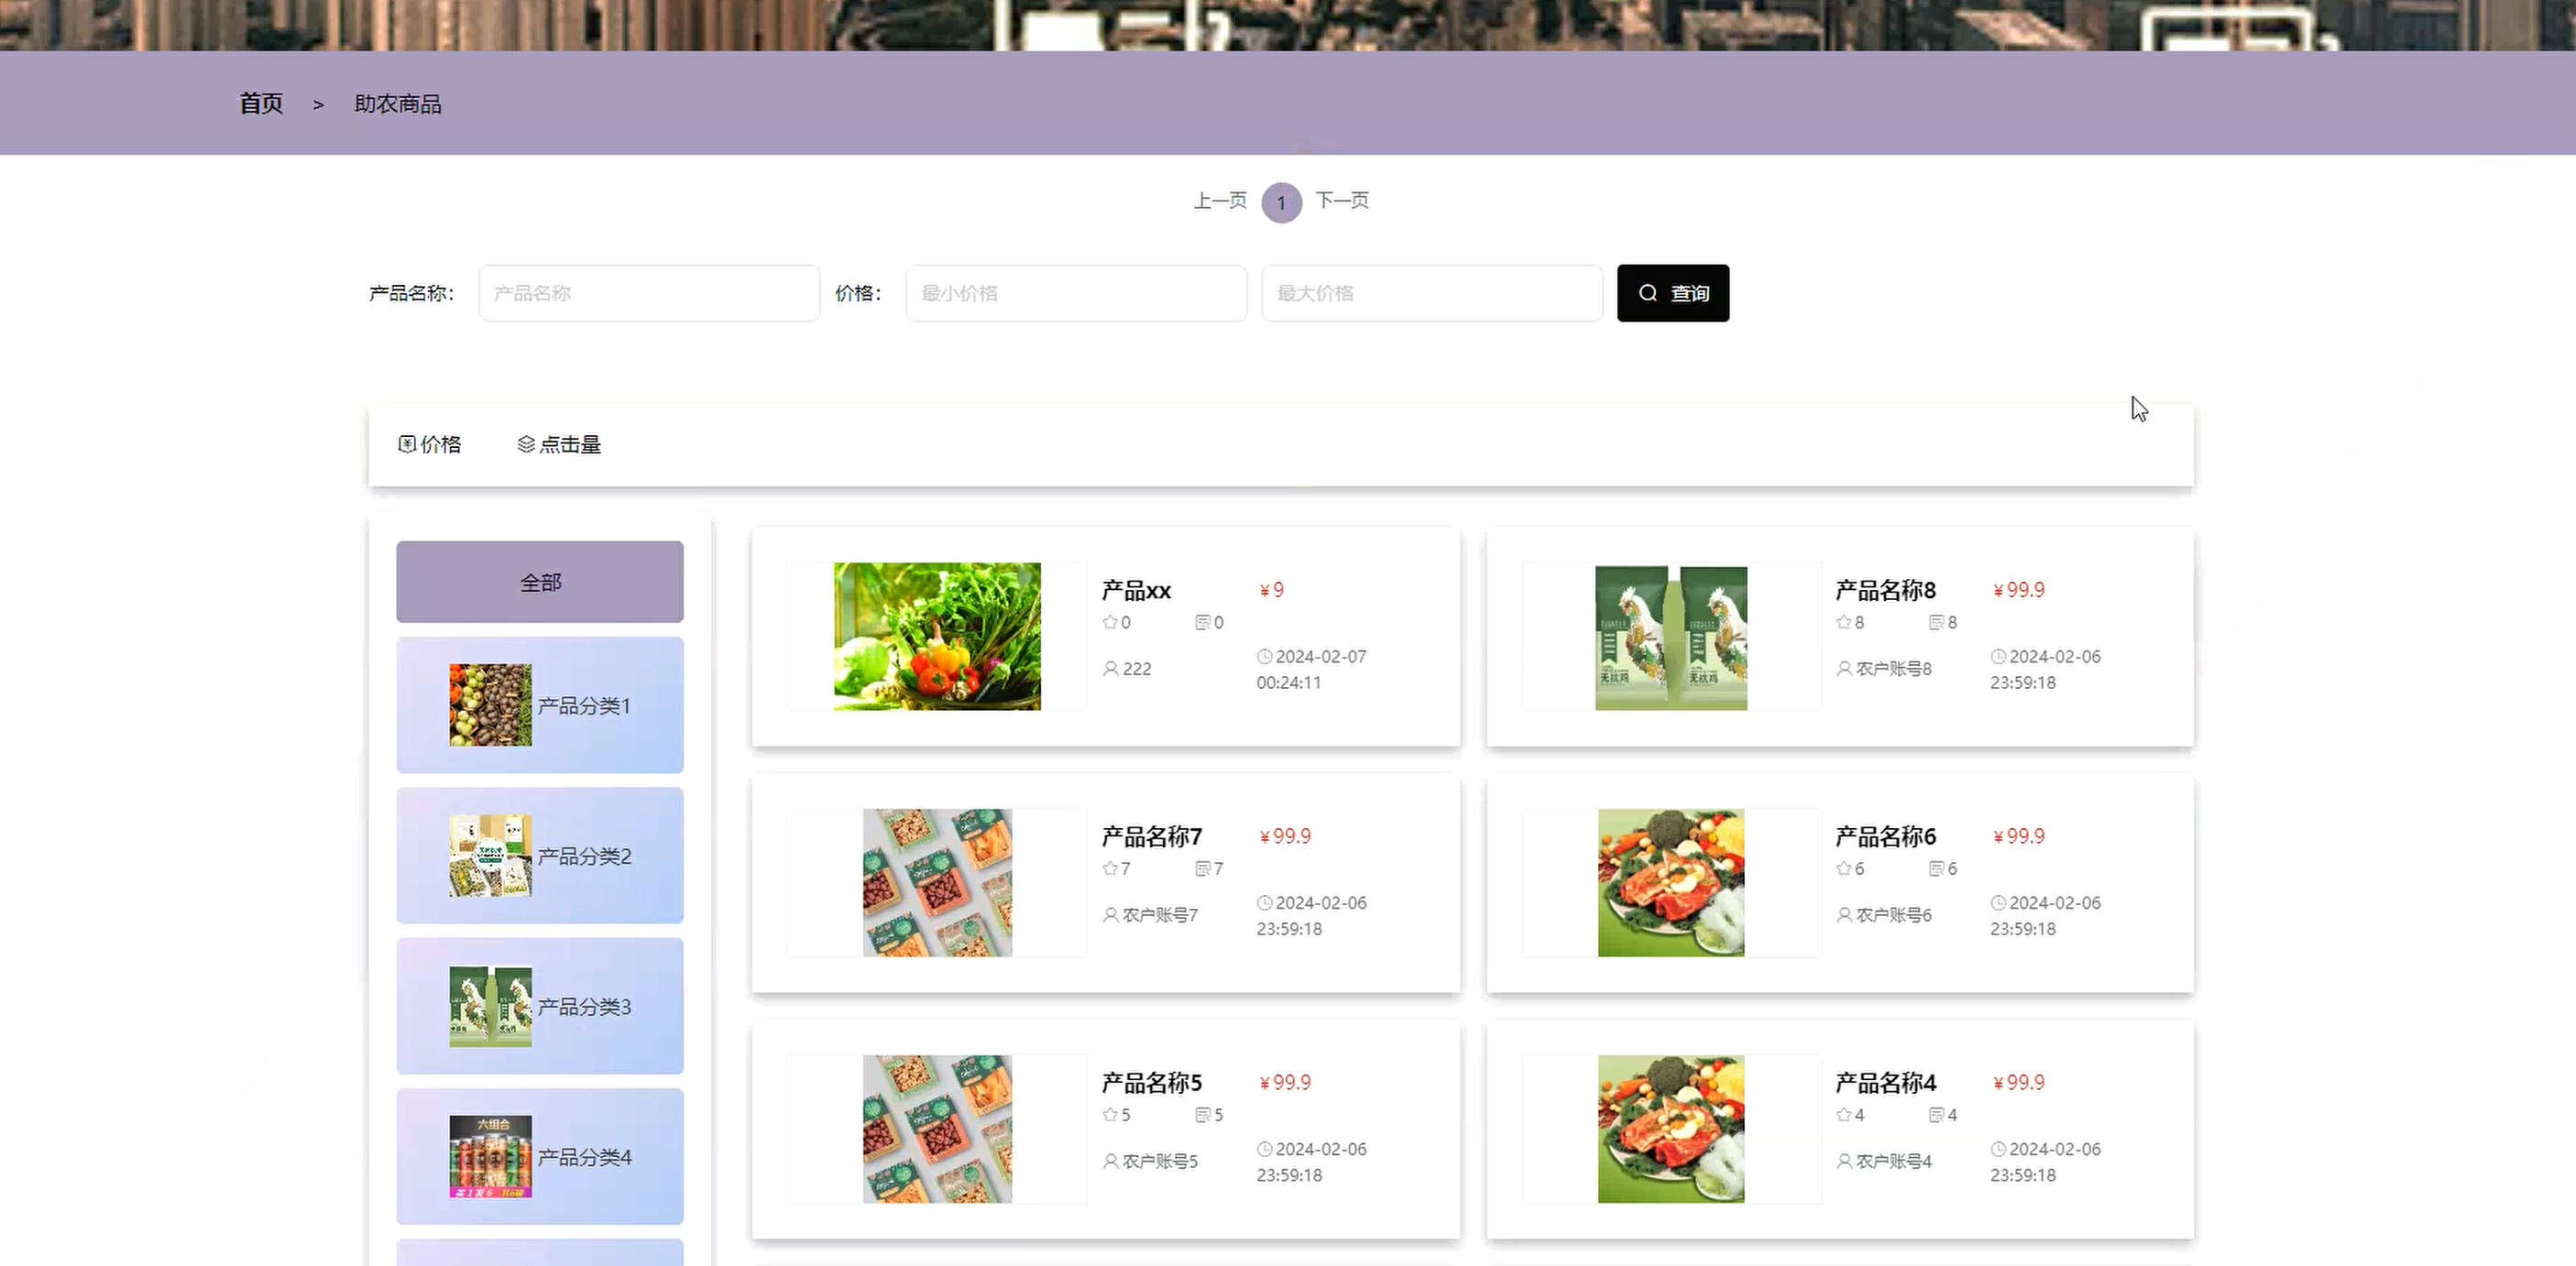The width and height of the screenshot is (2576, 1266).
Task: Open 产品名称5 product image
Action: tap(937, 1128)
